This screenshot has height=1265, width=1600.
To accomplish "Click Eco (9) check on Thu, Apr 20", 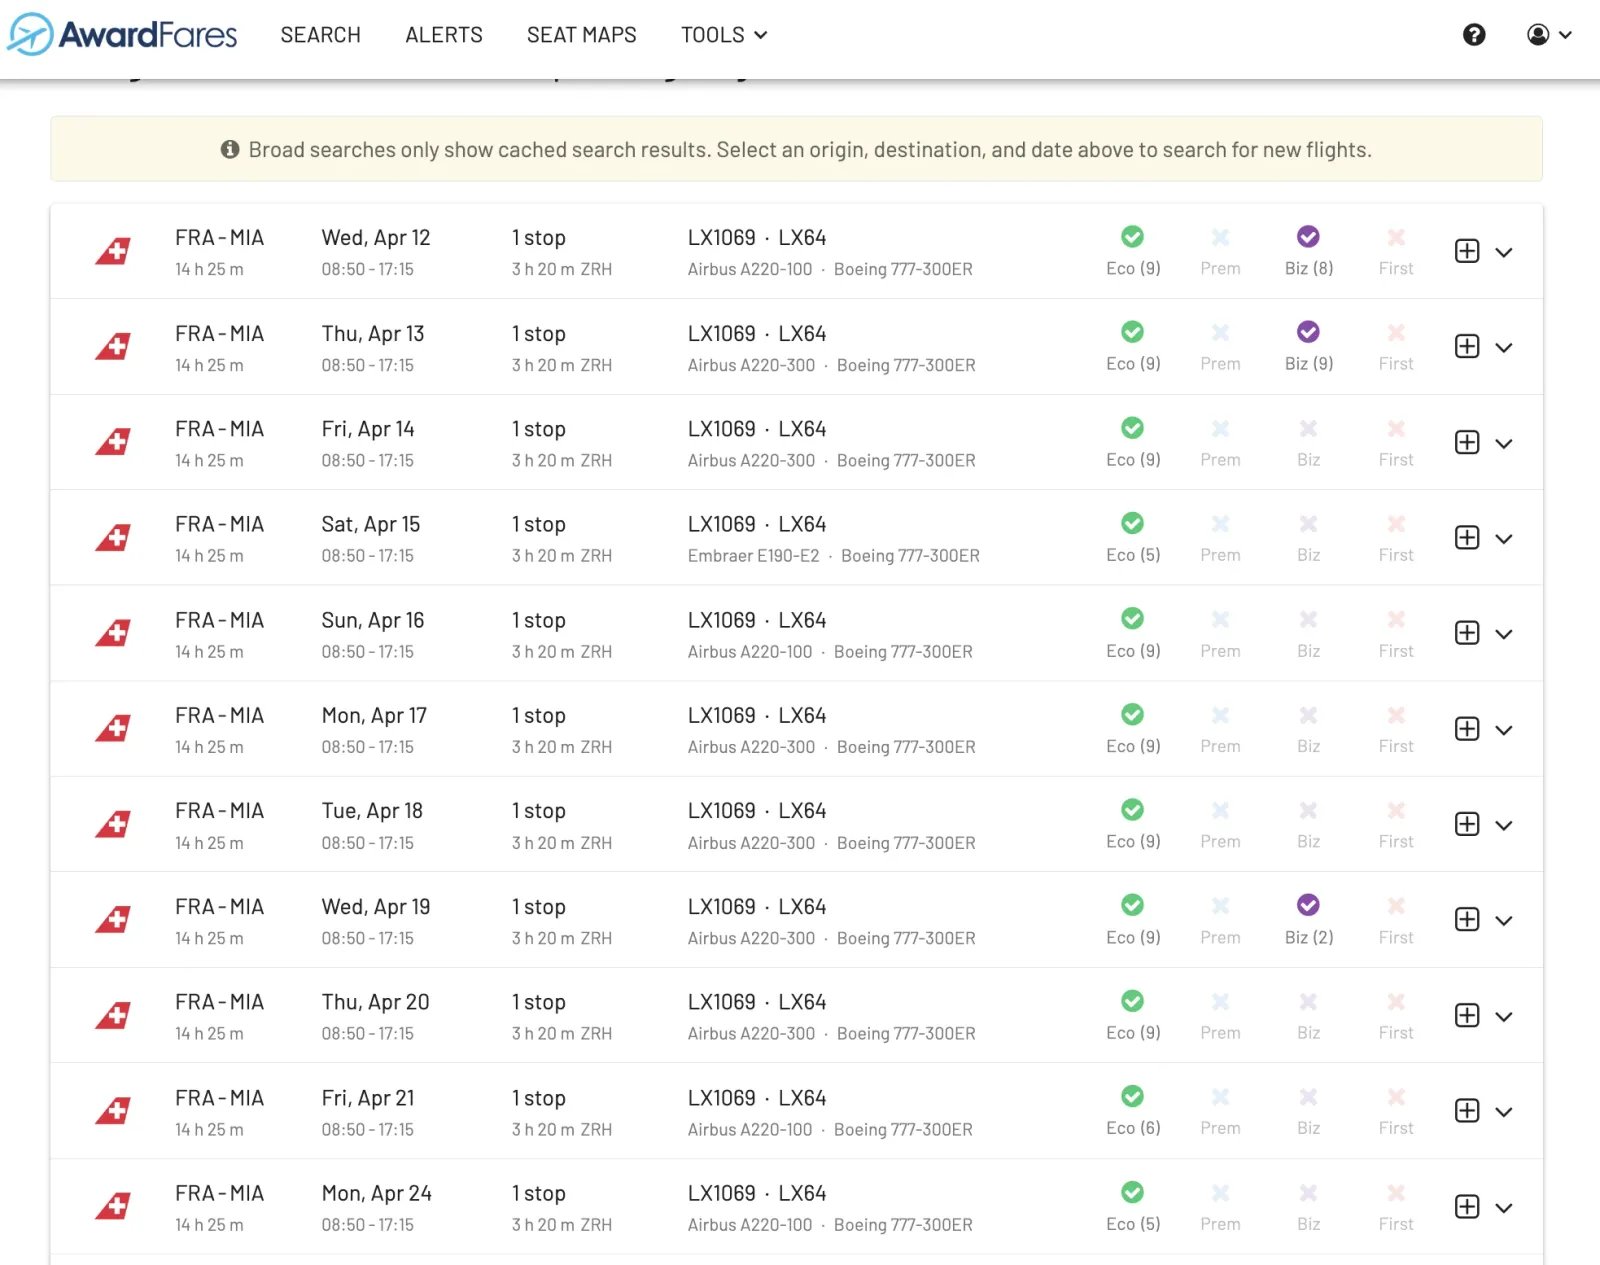I will (x=1133, y=1001).
